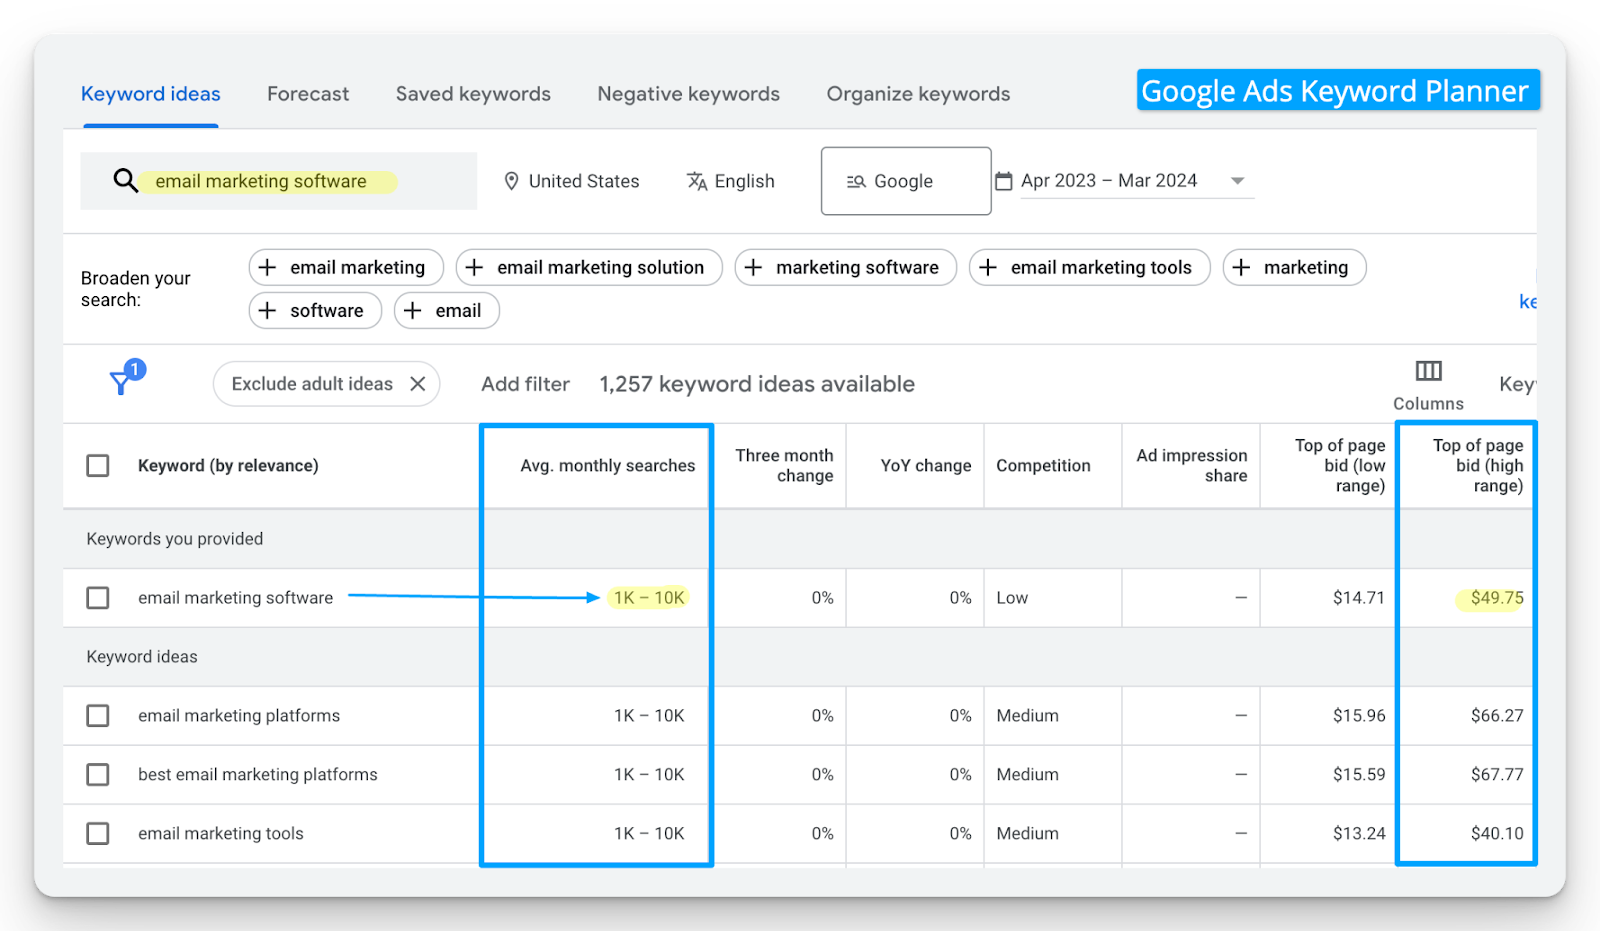
Task: Remove the Exclude adult ideas filter
Action: click(x=418, y=384)
